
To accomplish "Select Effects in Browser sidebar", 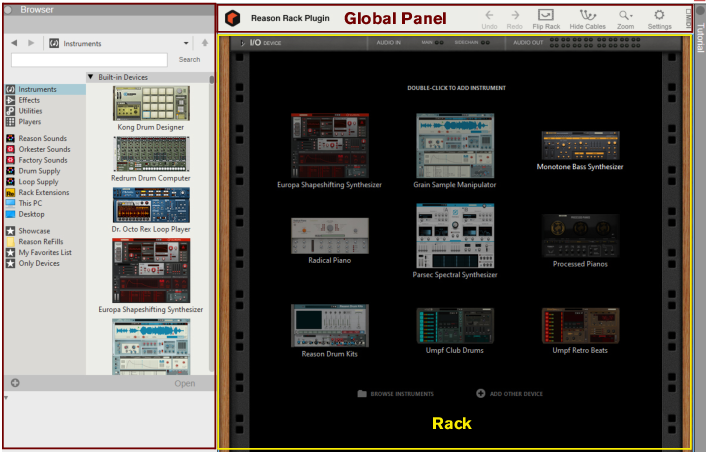I will coord(29,100).
